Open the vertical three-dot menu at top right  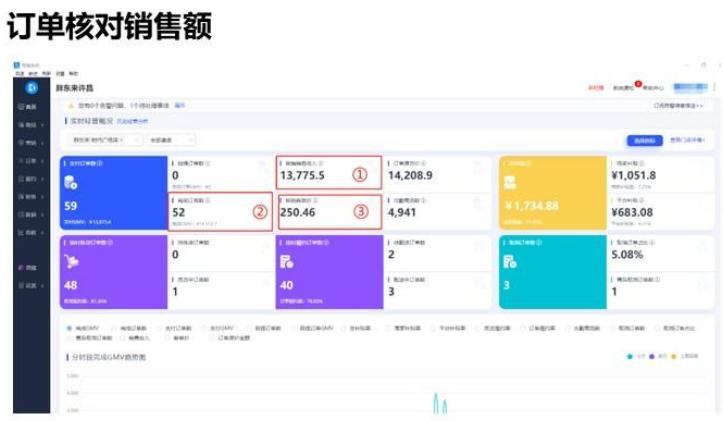pos(714,87)
